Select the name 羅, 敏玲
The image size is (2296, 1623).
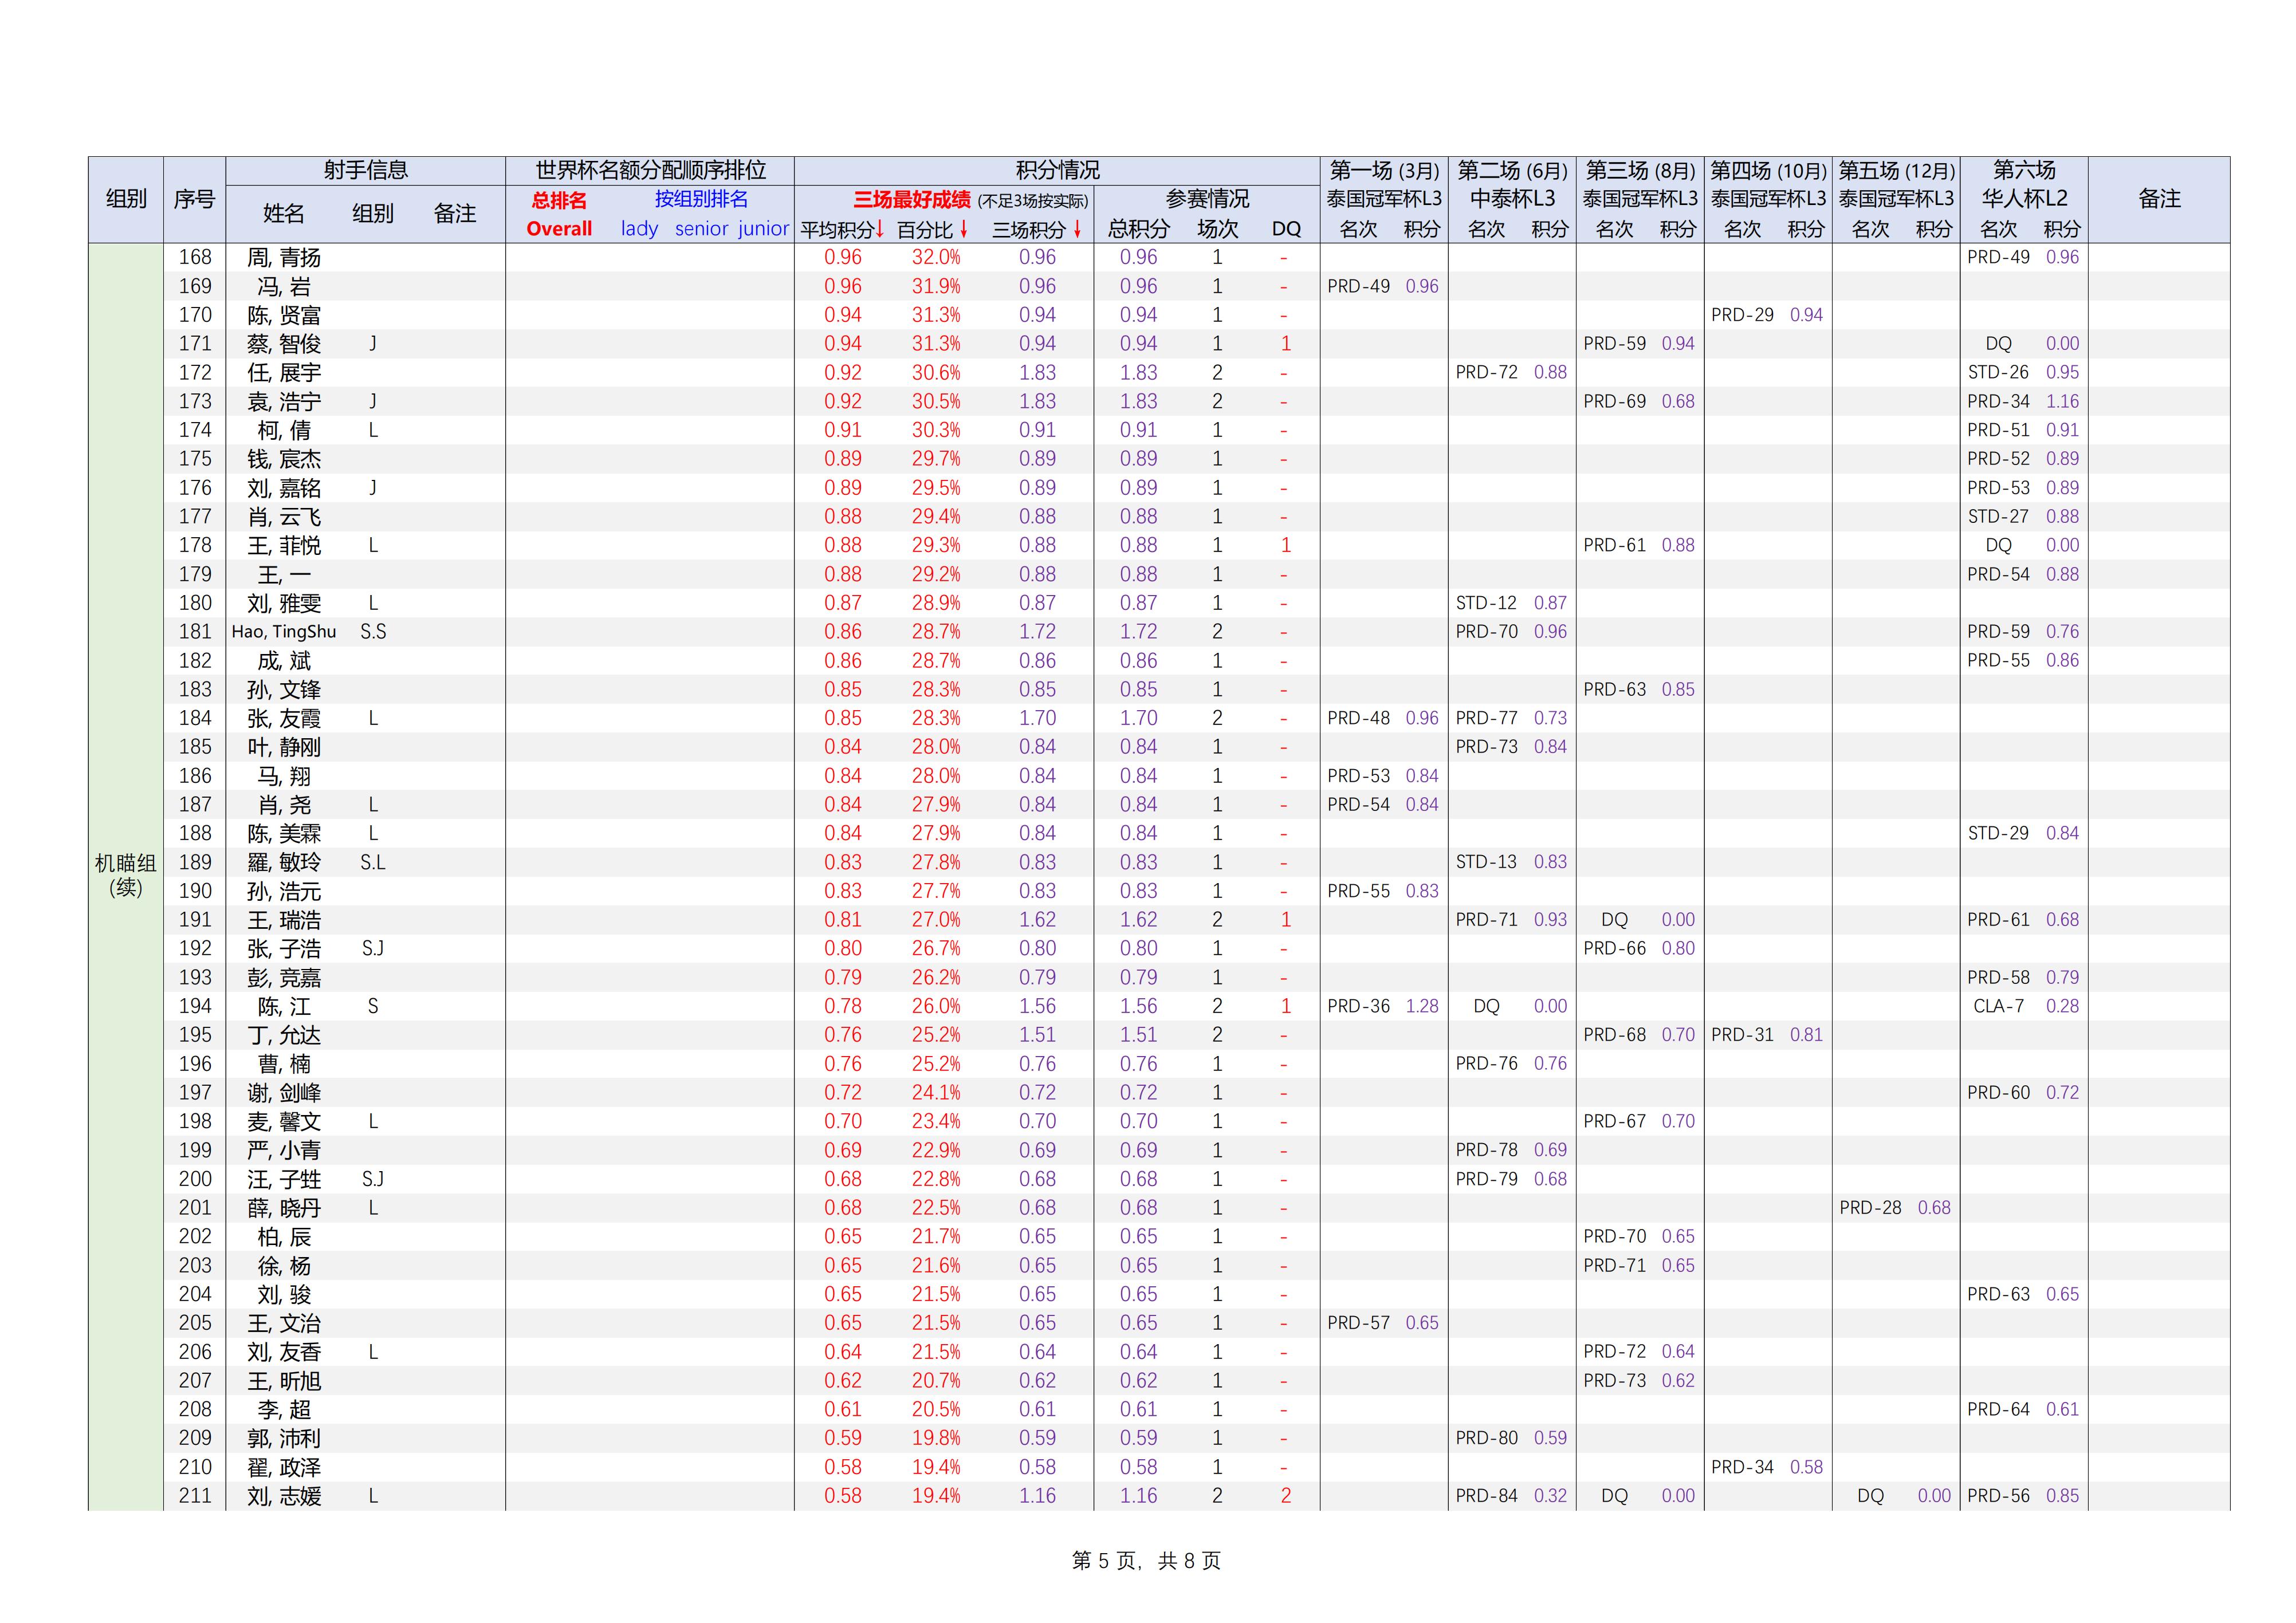(x=284, y=863)
